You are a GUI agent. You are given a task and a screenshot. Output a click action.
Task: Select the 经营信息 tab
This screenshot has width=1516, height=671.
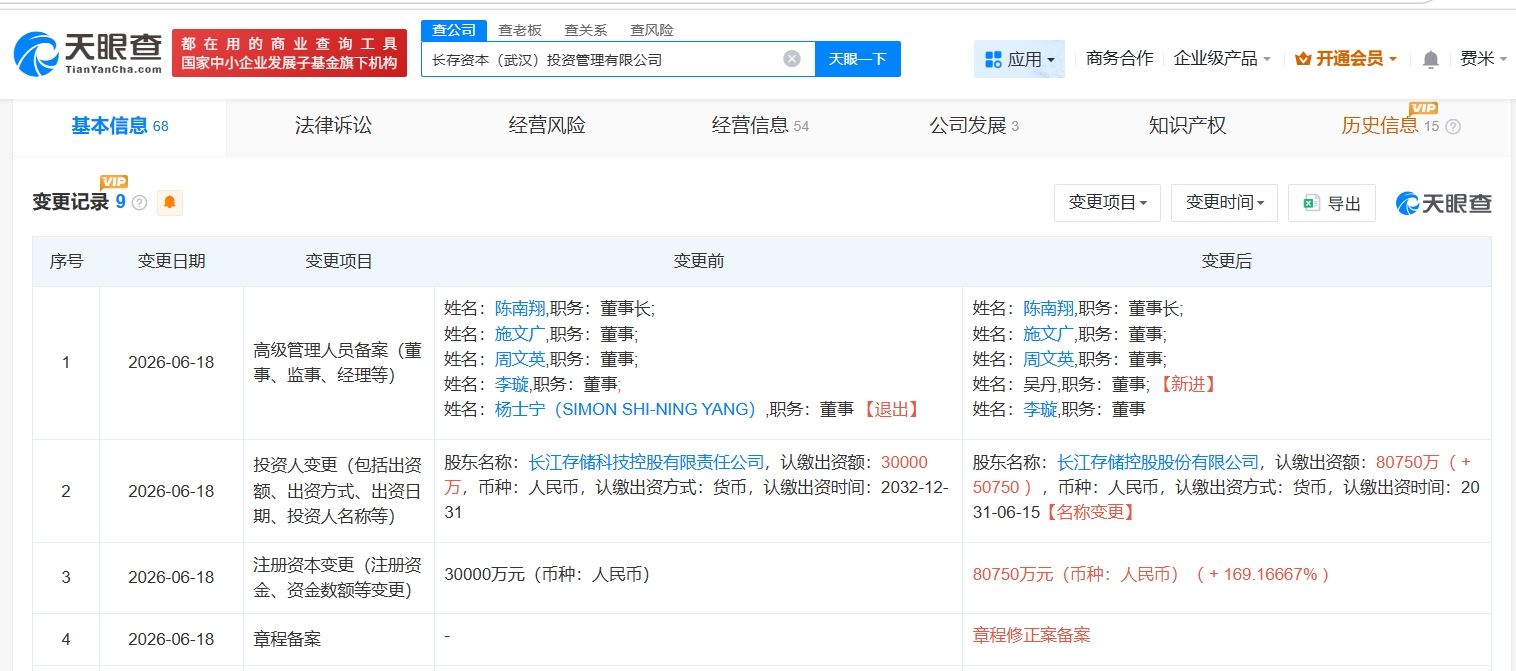(760, 126)
